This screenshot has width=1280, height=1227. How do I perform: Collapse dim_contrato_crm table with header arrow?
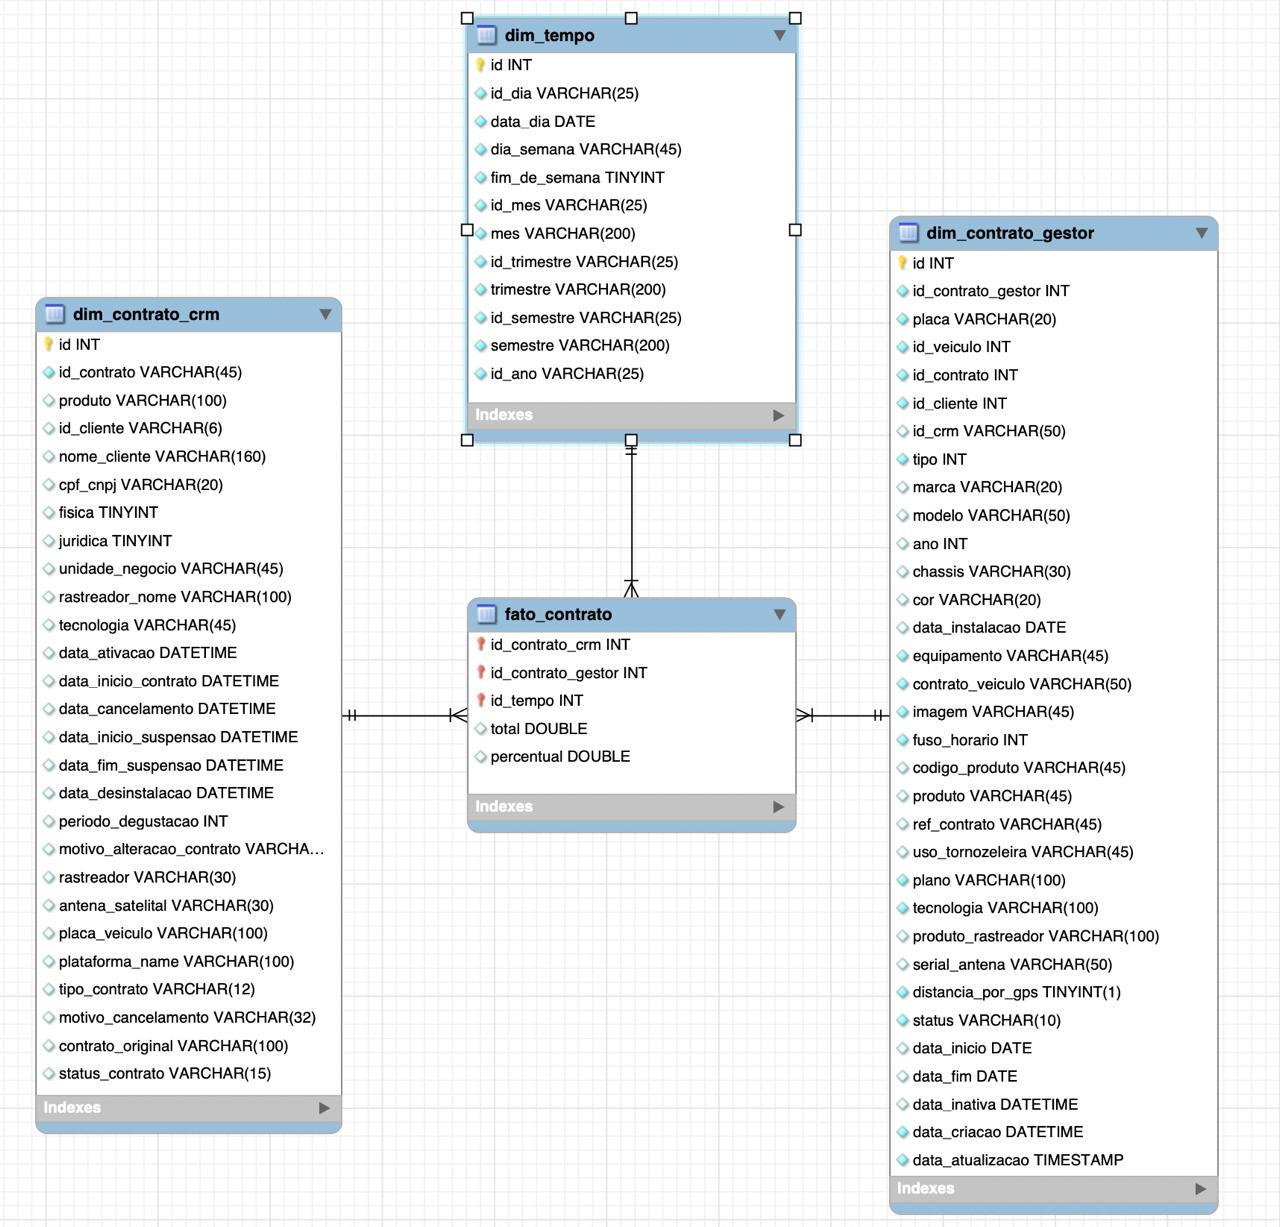(325, 314)
